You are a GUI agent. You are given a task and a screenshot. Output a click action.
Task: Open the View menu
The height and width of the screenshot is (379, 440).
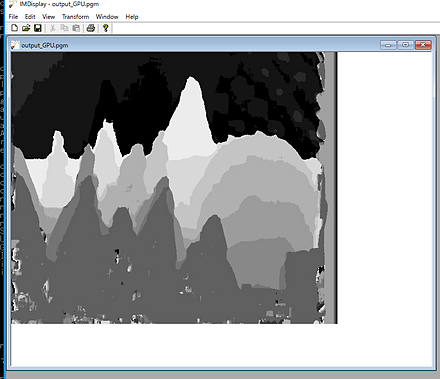click(x=48, y=17)
